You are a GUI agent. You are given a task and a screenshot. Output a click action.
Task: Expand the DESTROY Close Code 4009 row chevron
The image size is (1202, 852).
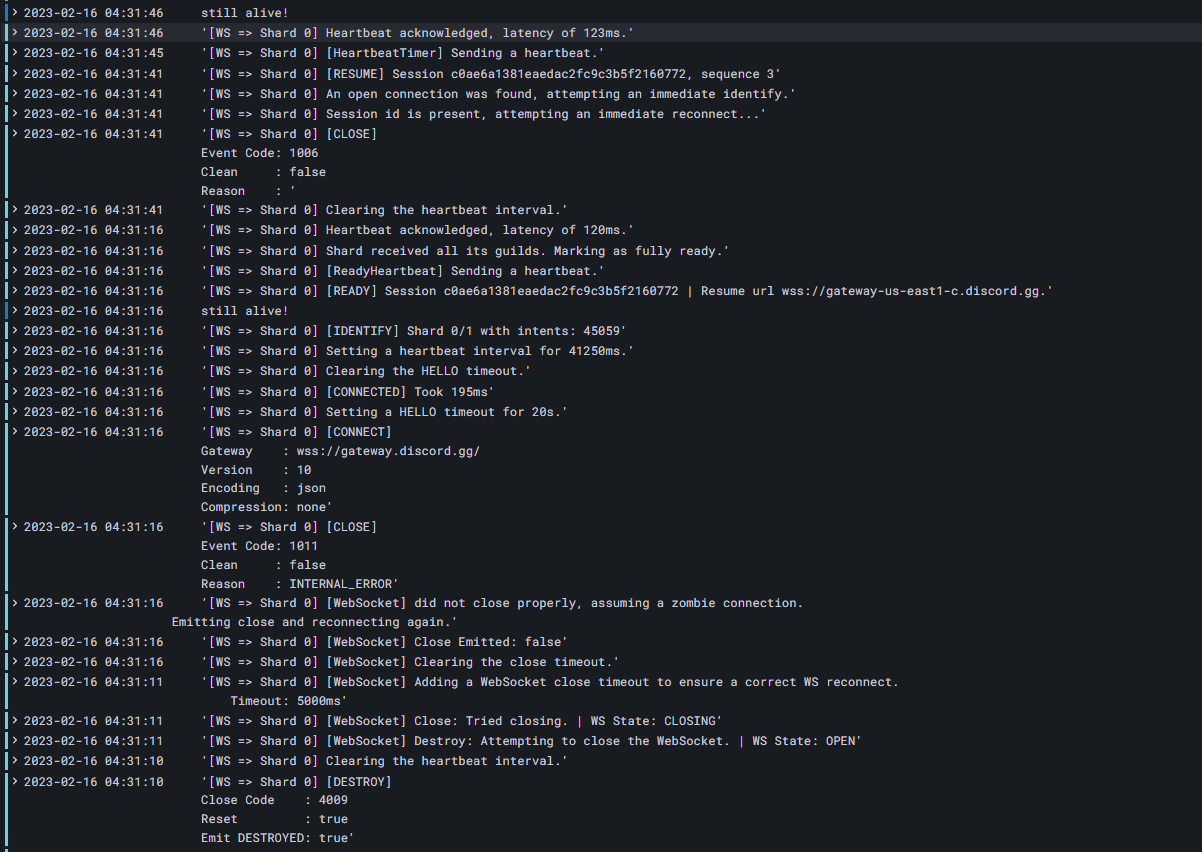click(x=15, y=782)
